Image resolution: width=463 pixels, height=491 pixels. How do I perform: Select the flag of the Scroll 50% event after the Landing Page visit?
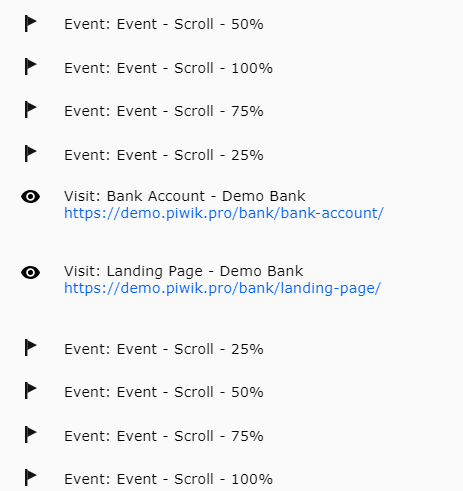coord(30,391)
